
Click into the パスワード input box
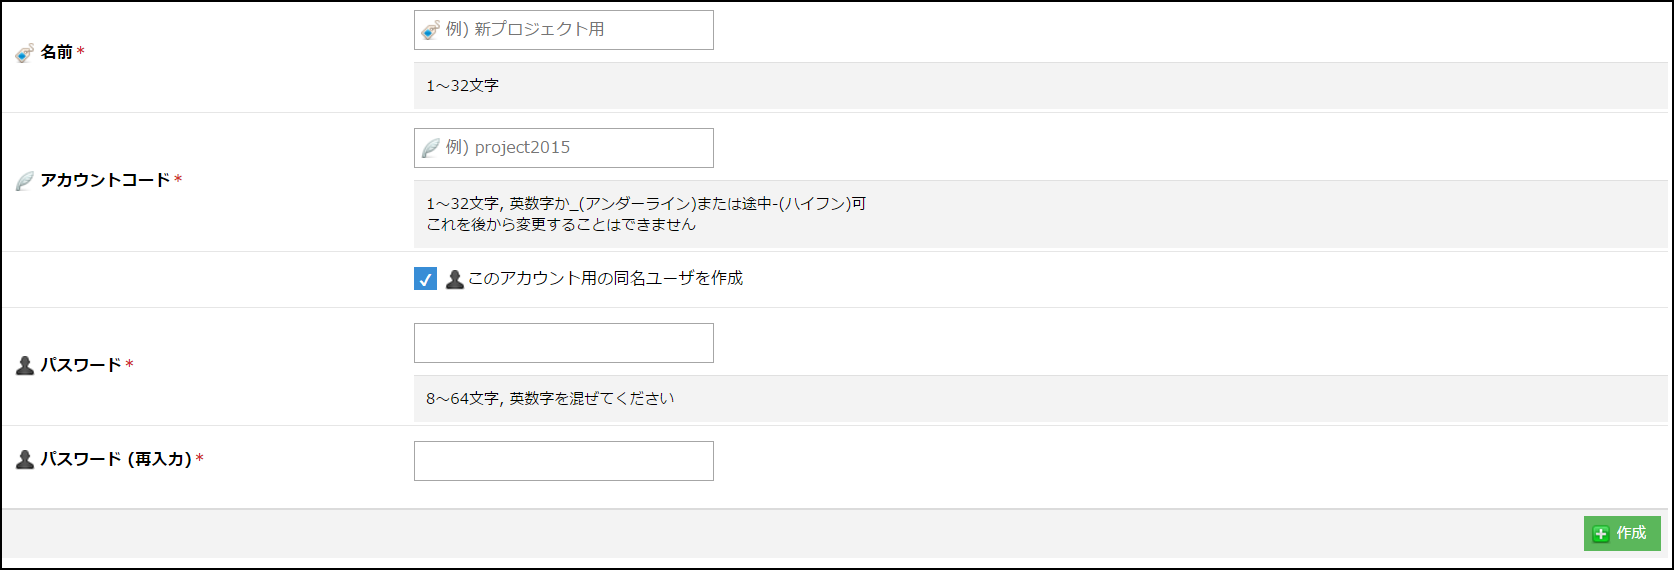click(x=563, y=343)
